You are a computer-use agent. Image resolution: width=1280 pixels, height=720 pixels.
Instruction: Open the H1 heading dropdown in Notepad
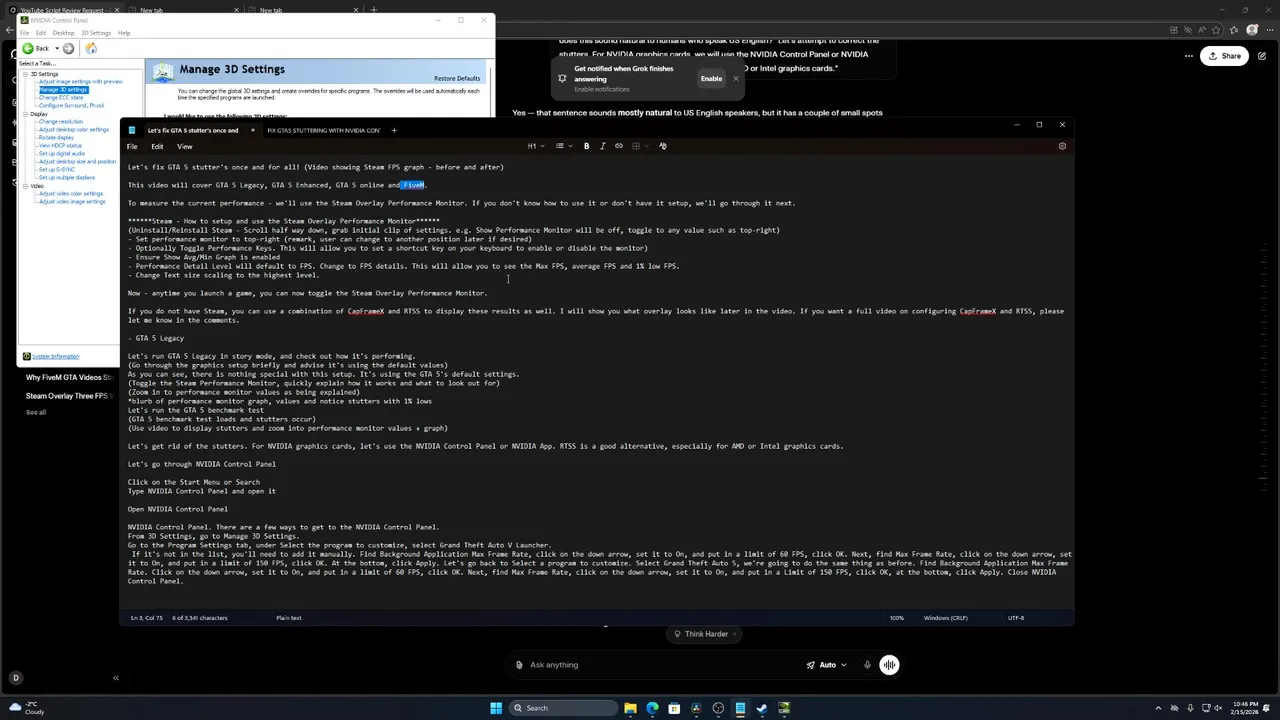point(536,146)
